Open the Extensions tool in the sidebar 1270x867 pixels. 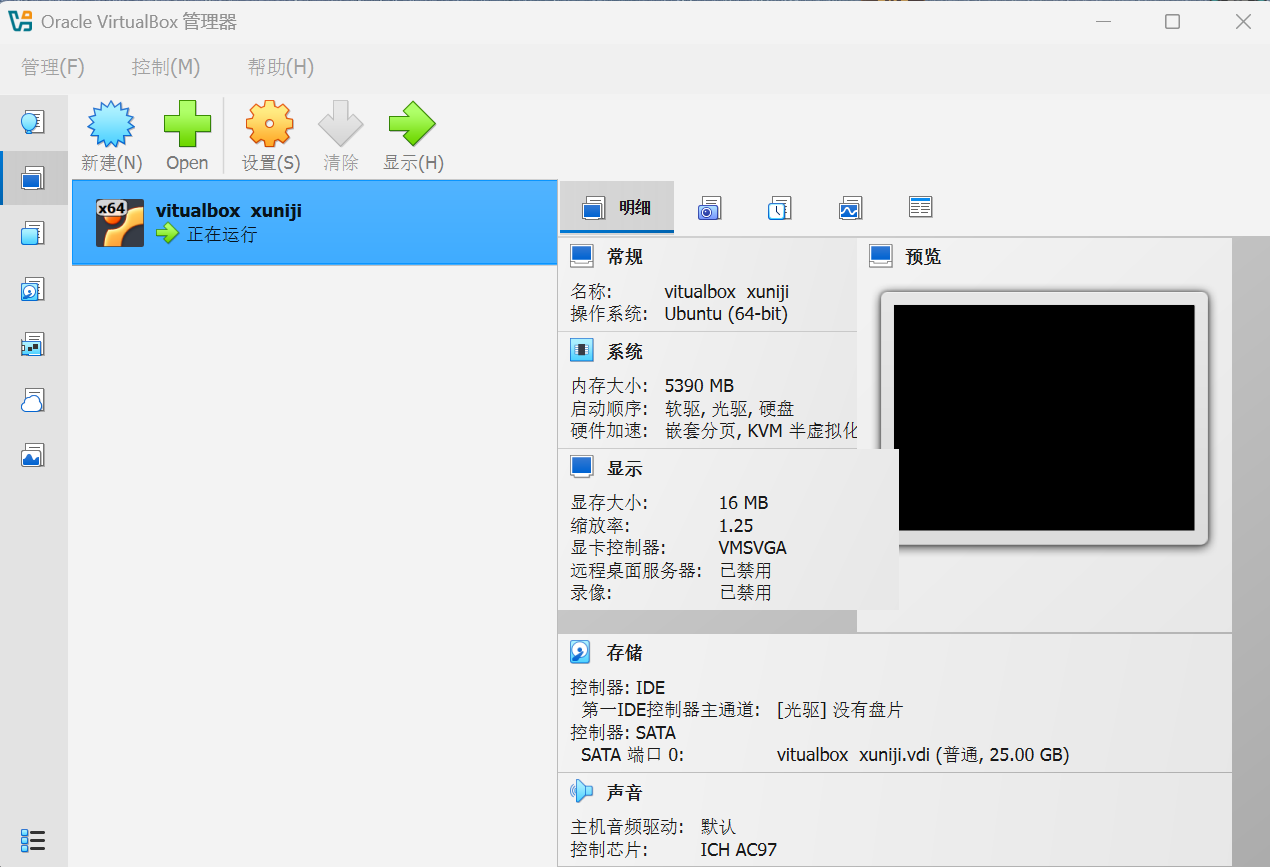pos(33,234)
